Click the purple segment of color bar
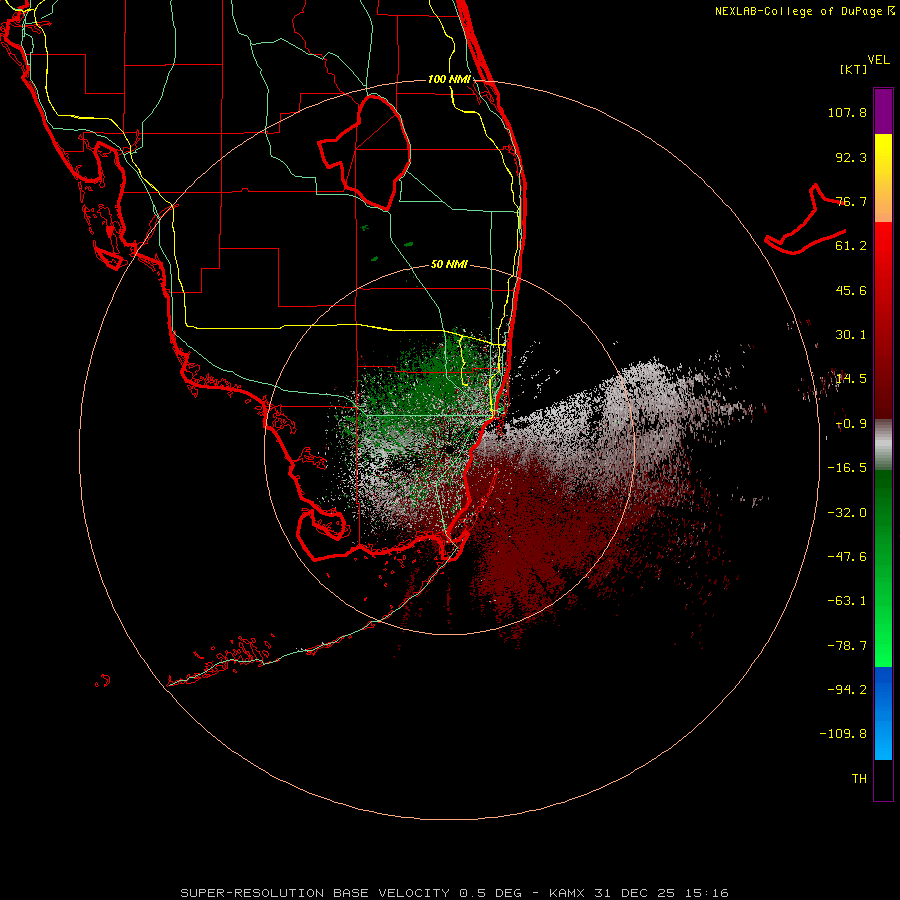 (x=883, y=111)
